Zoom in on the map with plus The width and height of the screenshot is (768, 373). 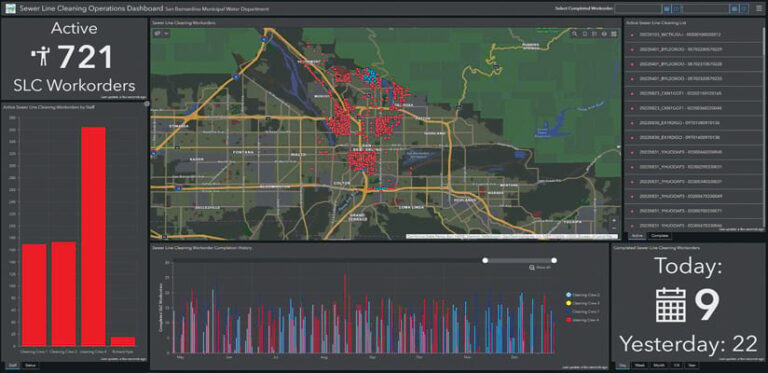pyautogui.click(x=614, y=220)
